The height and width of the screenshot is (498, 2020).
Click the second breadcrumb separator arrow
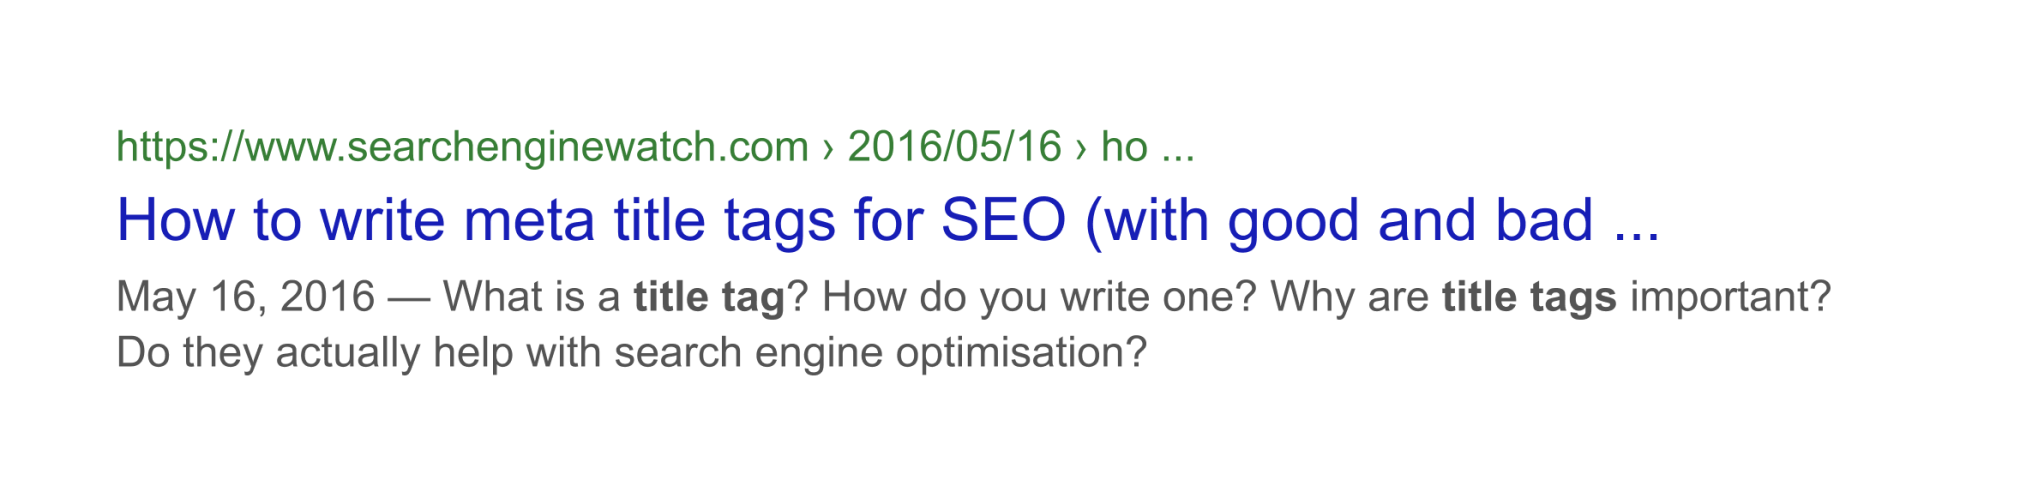pos(1080,148)
